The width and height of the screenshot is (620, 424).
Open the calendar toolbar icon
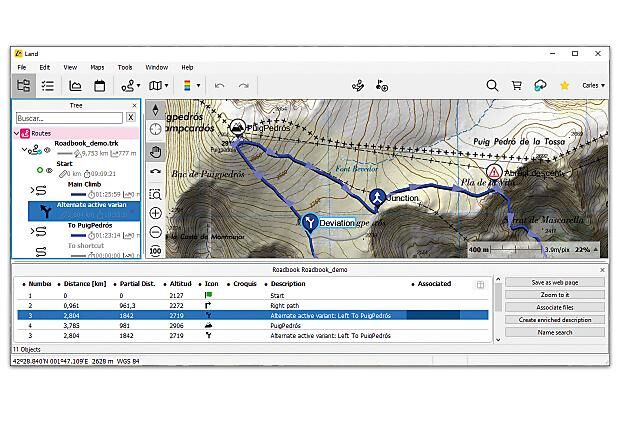tap(100, 86)
